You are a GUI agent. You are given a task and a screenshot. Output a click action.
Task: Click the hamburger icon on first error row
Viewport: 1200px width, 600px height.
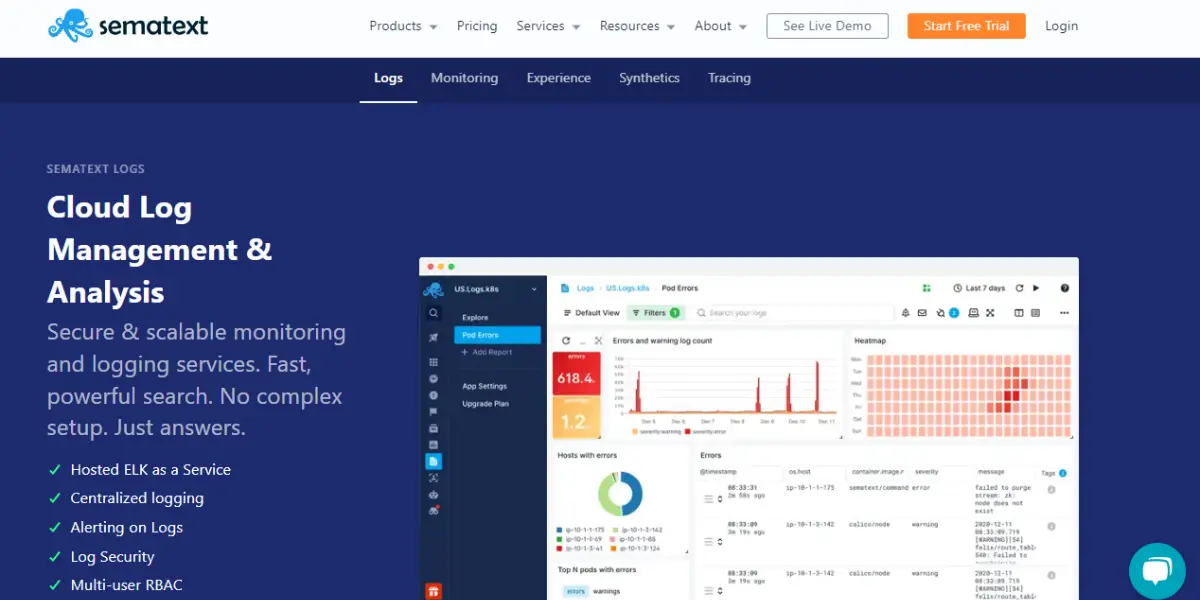tap(708, 499)
